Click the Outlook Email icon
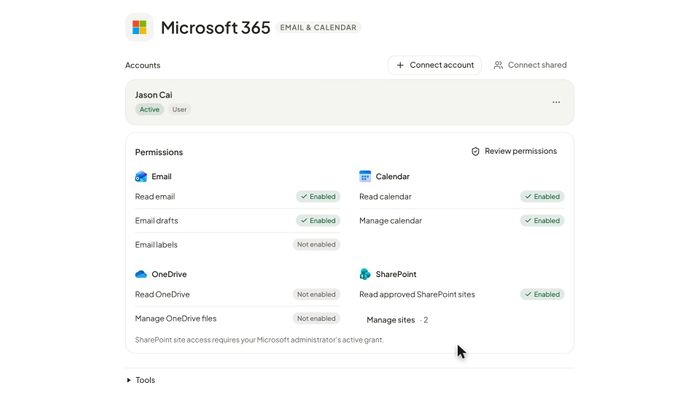This screenshot has height=394, width=700. click(x=141, y=176)
